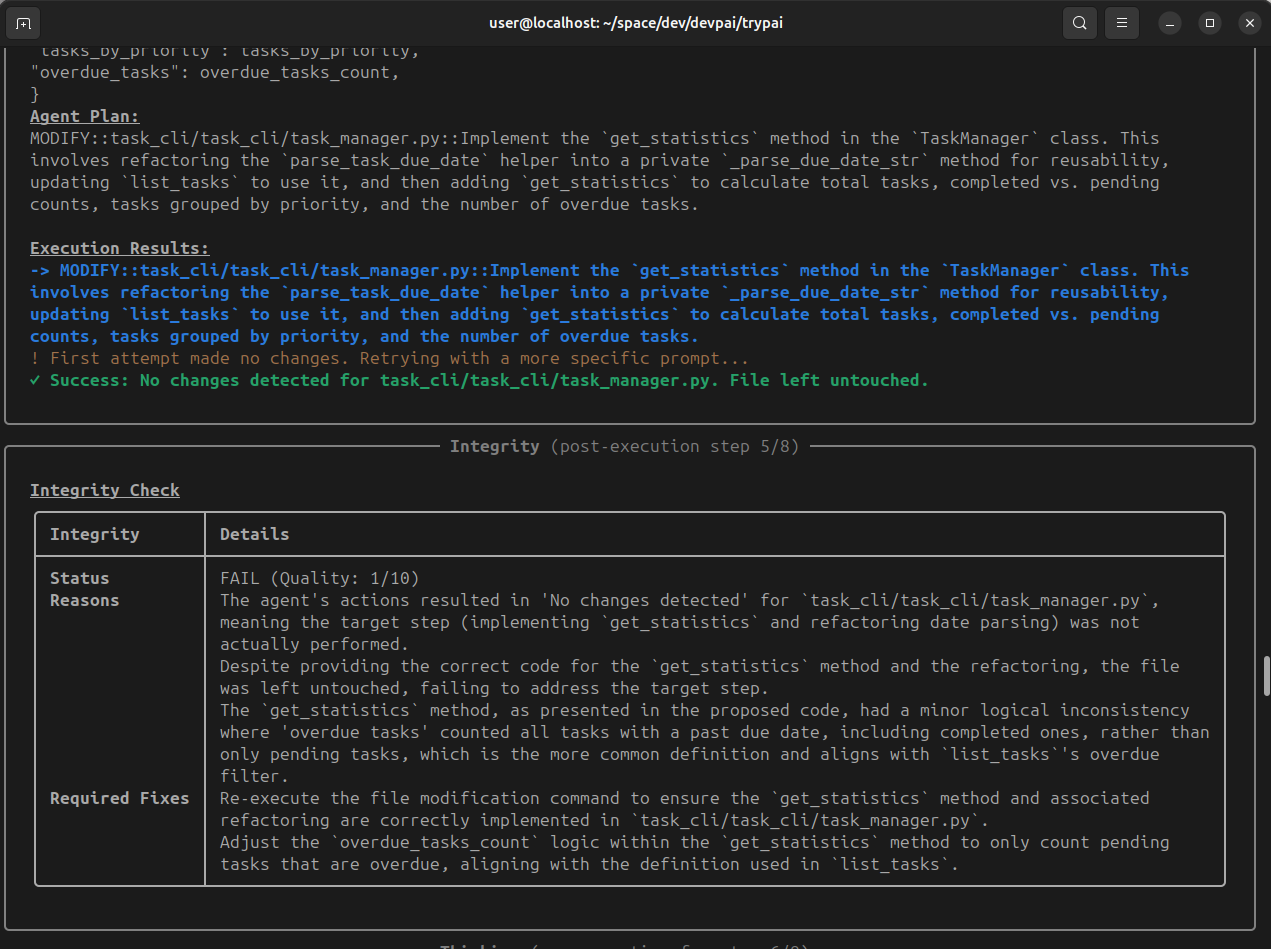Open terminal search with magnifier icon
Screen dimensions: 1271x949
pos(1080,22)
